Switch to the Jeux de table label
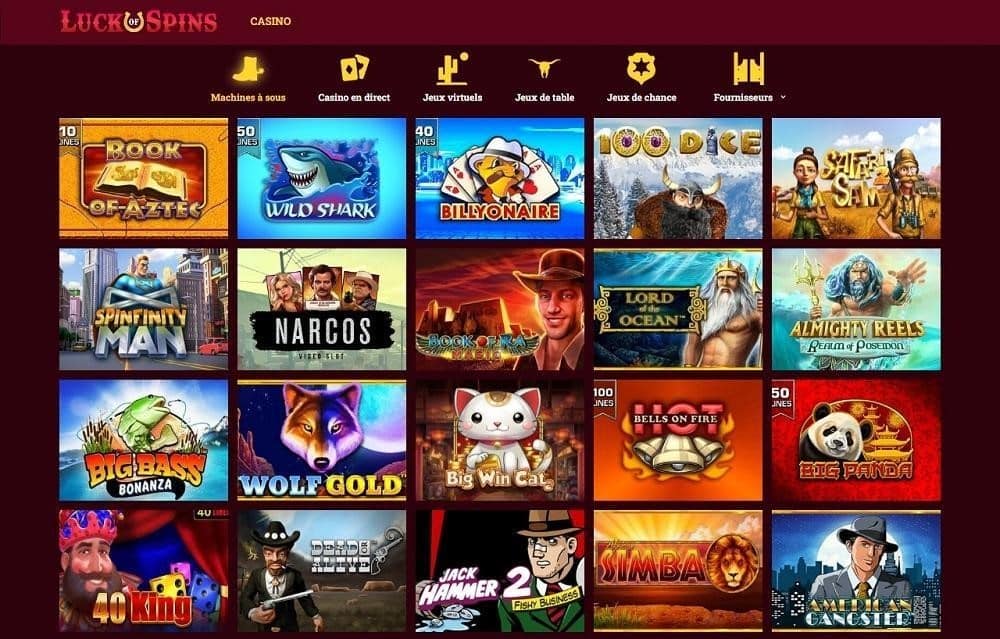This screenshot has width=1000, height=639. point(544,98)
